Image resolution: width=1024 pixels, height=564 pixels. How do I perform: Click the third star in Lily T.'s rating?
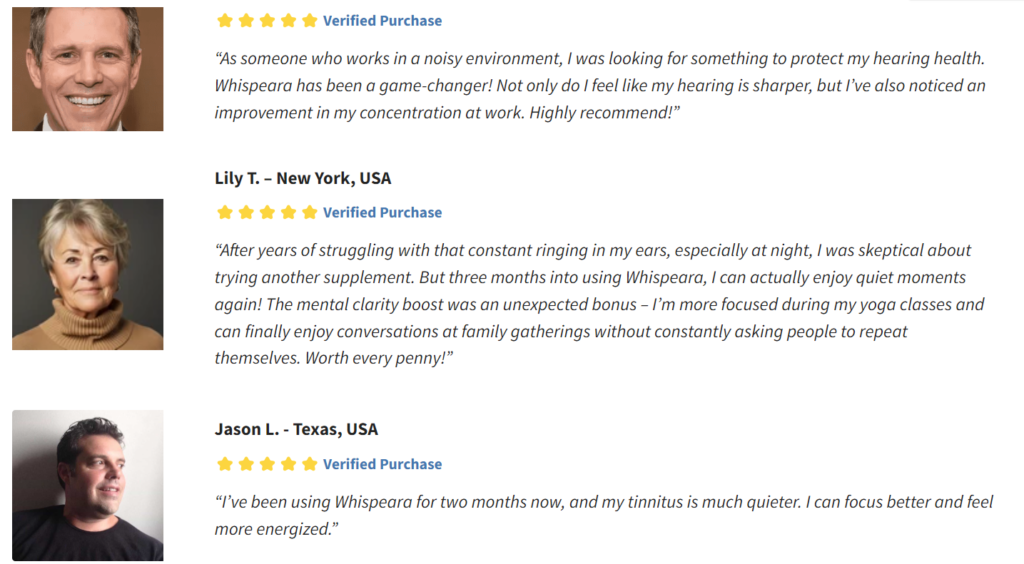267,212
